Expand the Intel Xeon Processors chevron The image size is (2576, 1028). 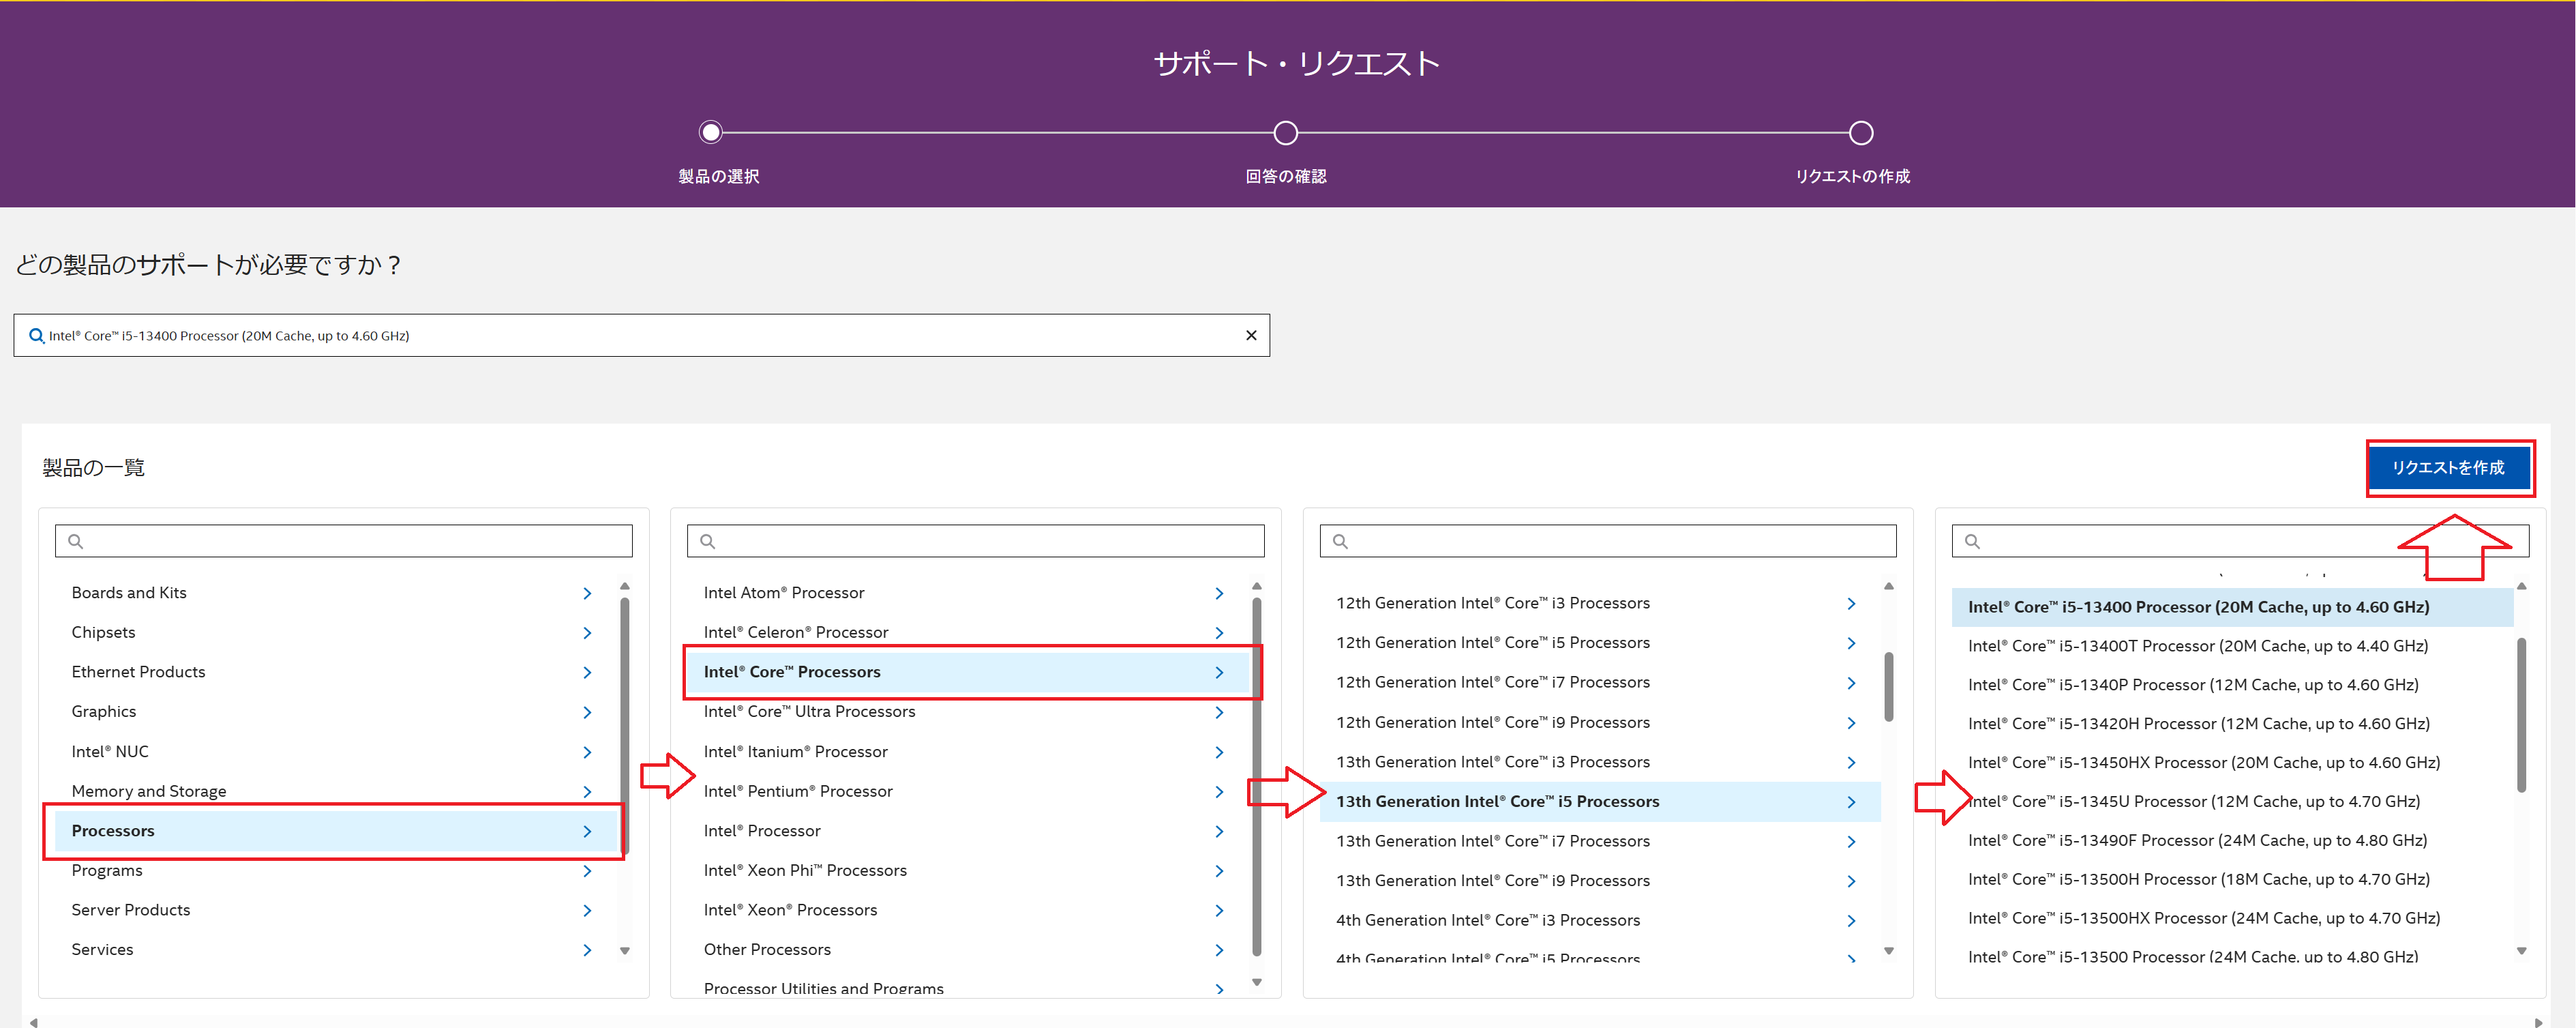coord(1219,910)
